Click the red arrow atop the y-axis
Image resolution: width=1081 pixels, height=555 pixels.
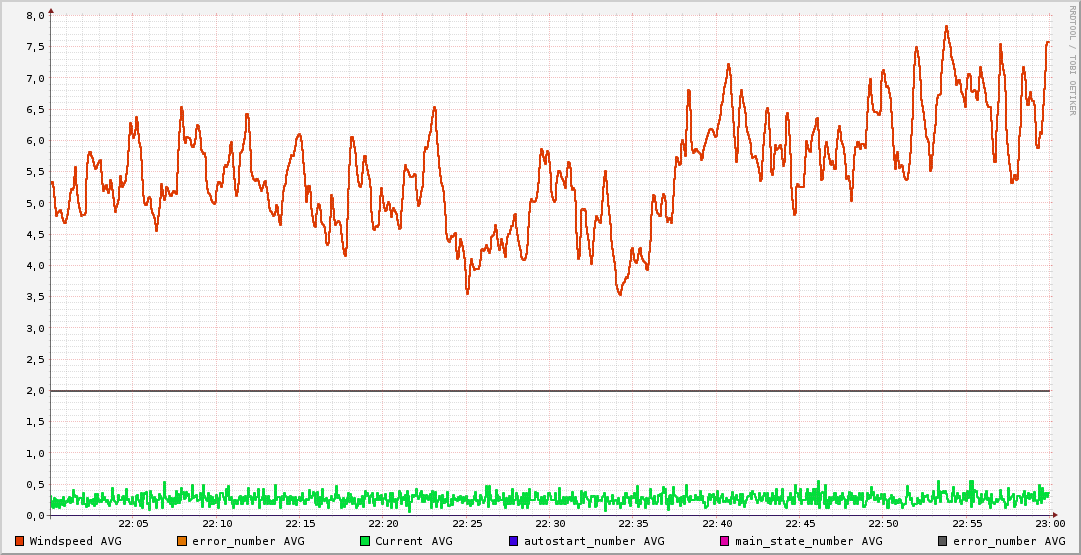pos(50,11)
